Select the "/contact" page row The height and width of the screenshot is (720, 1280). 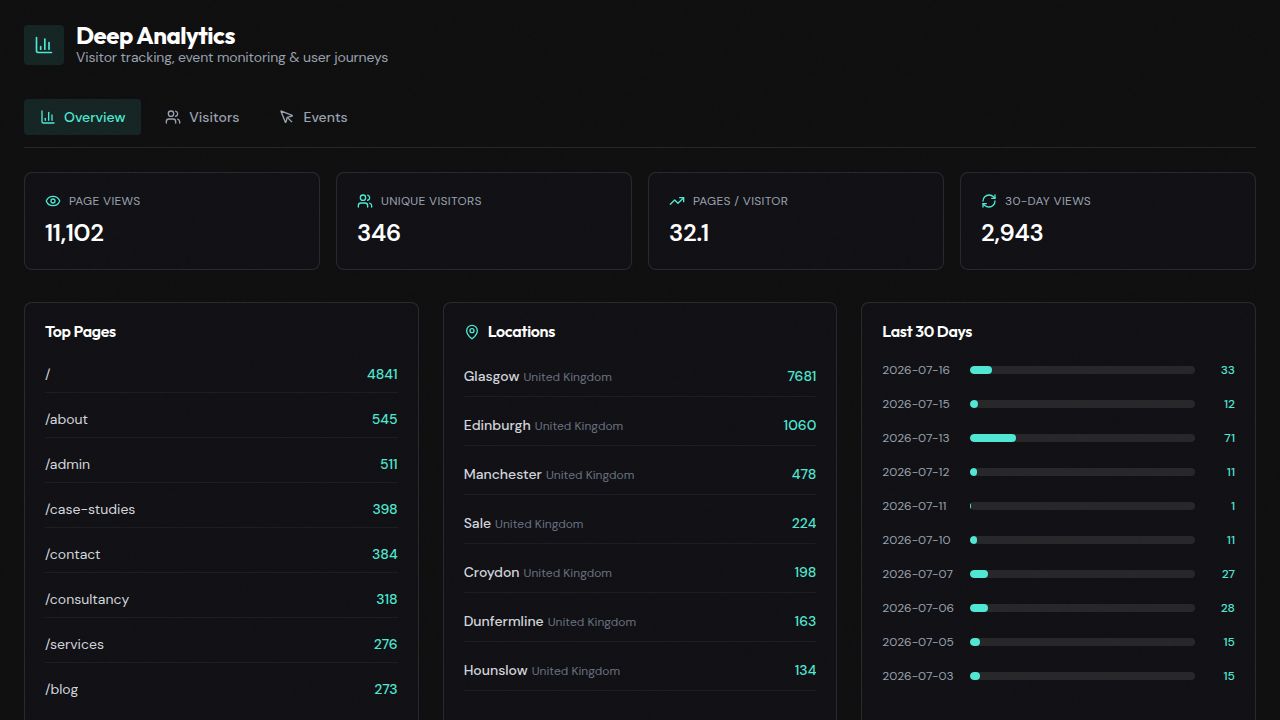click(221, 554)
